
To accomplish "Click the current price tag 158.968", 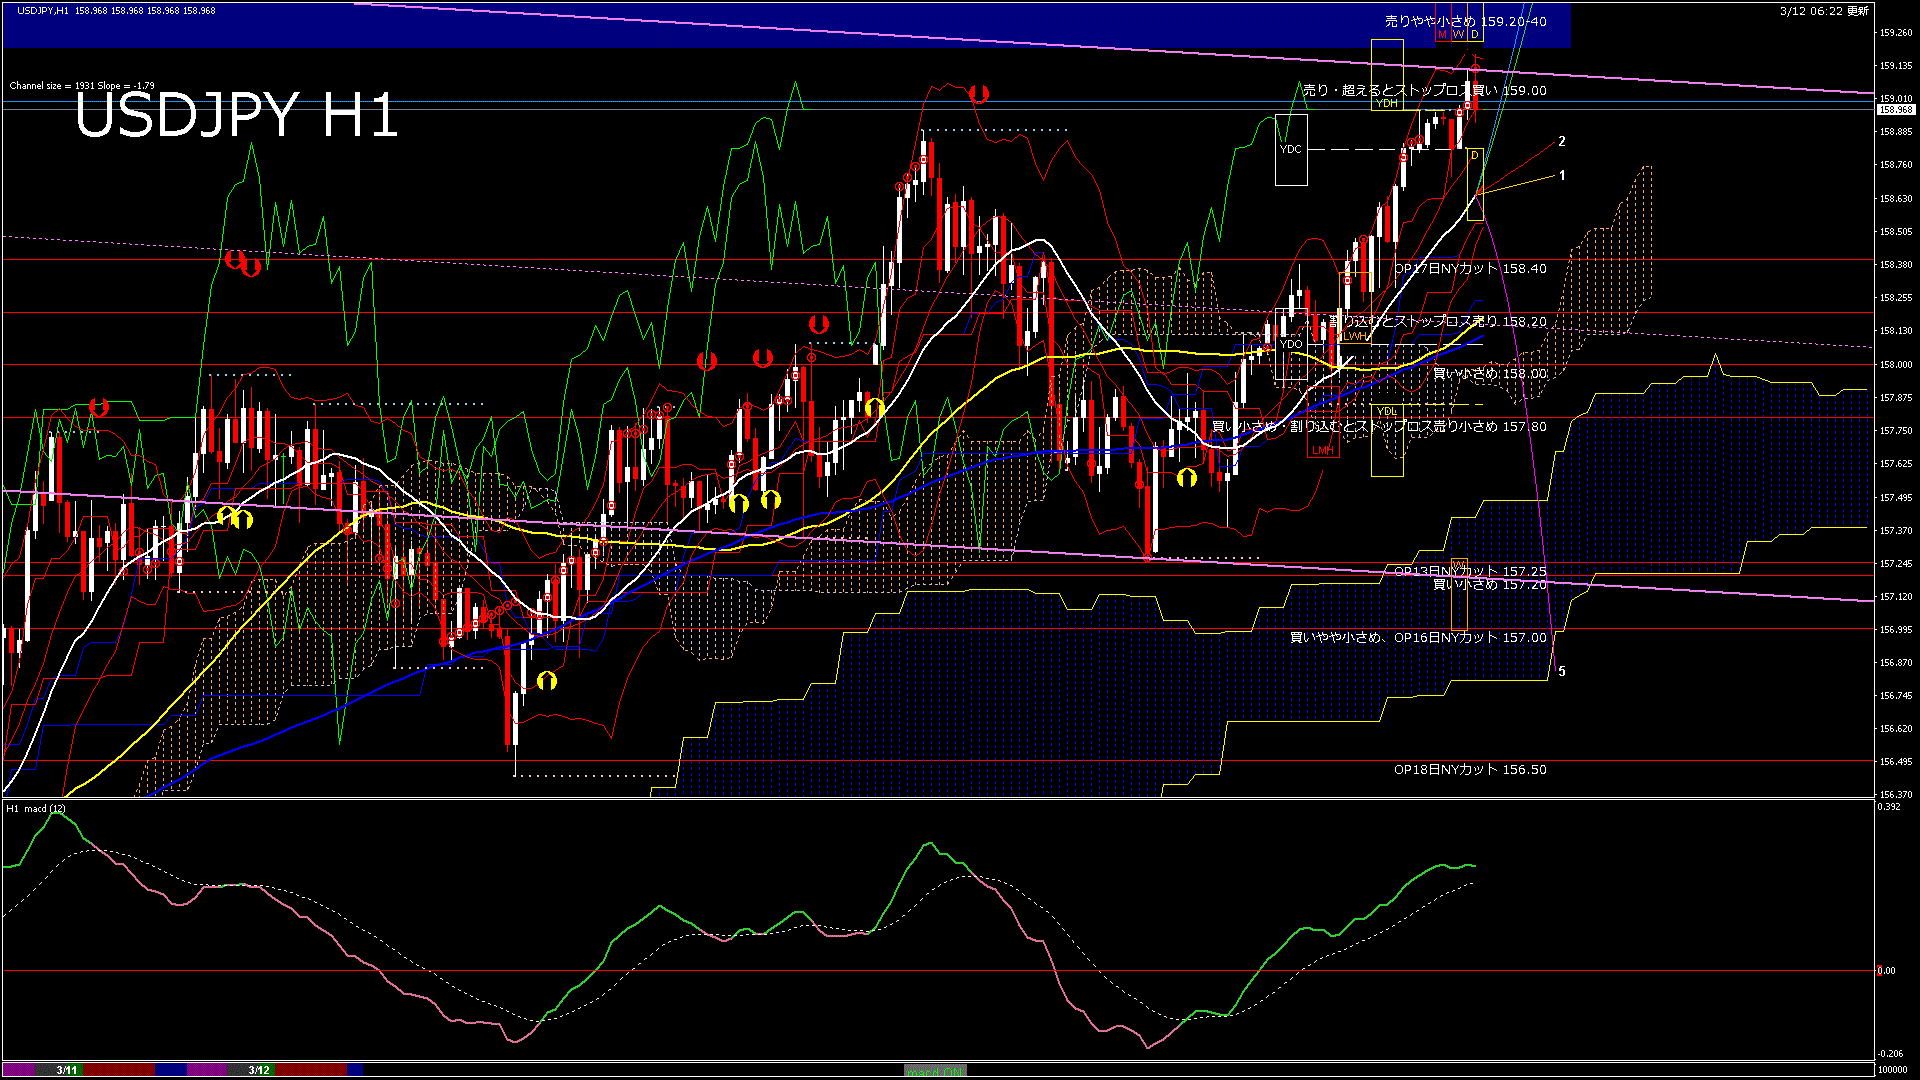I will [1896, 110].
